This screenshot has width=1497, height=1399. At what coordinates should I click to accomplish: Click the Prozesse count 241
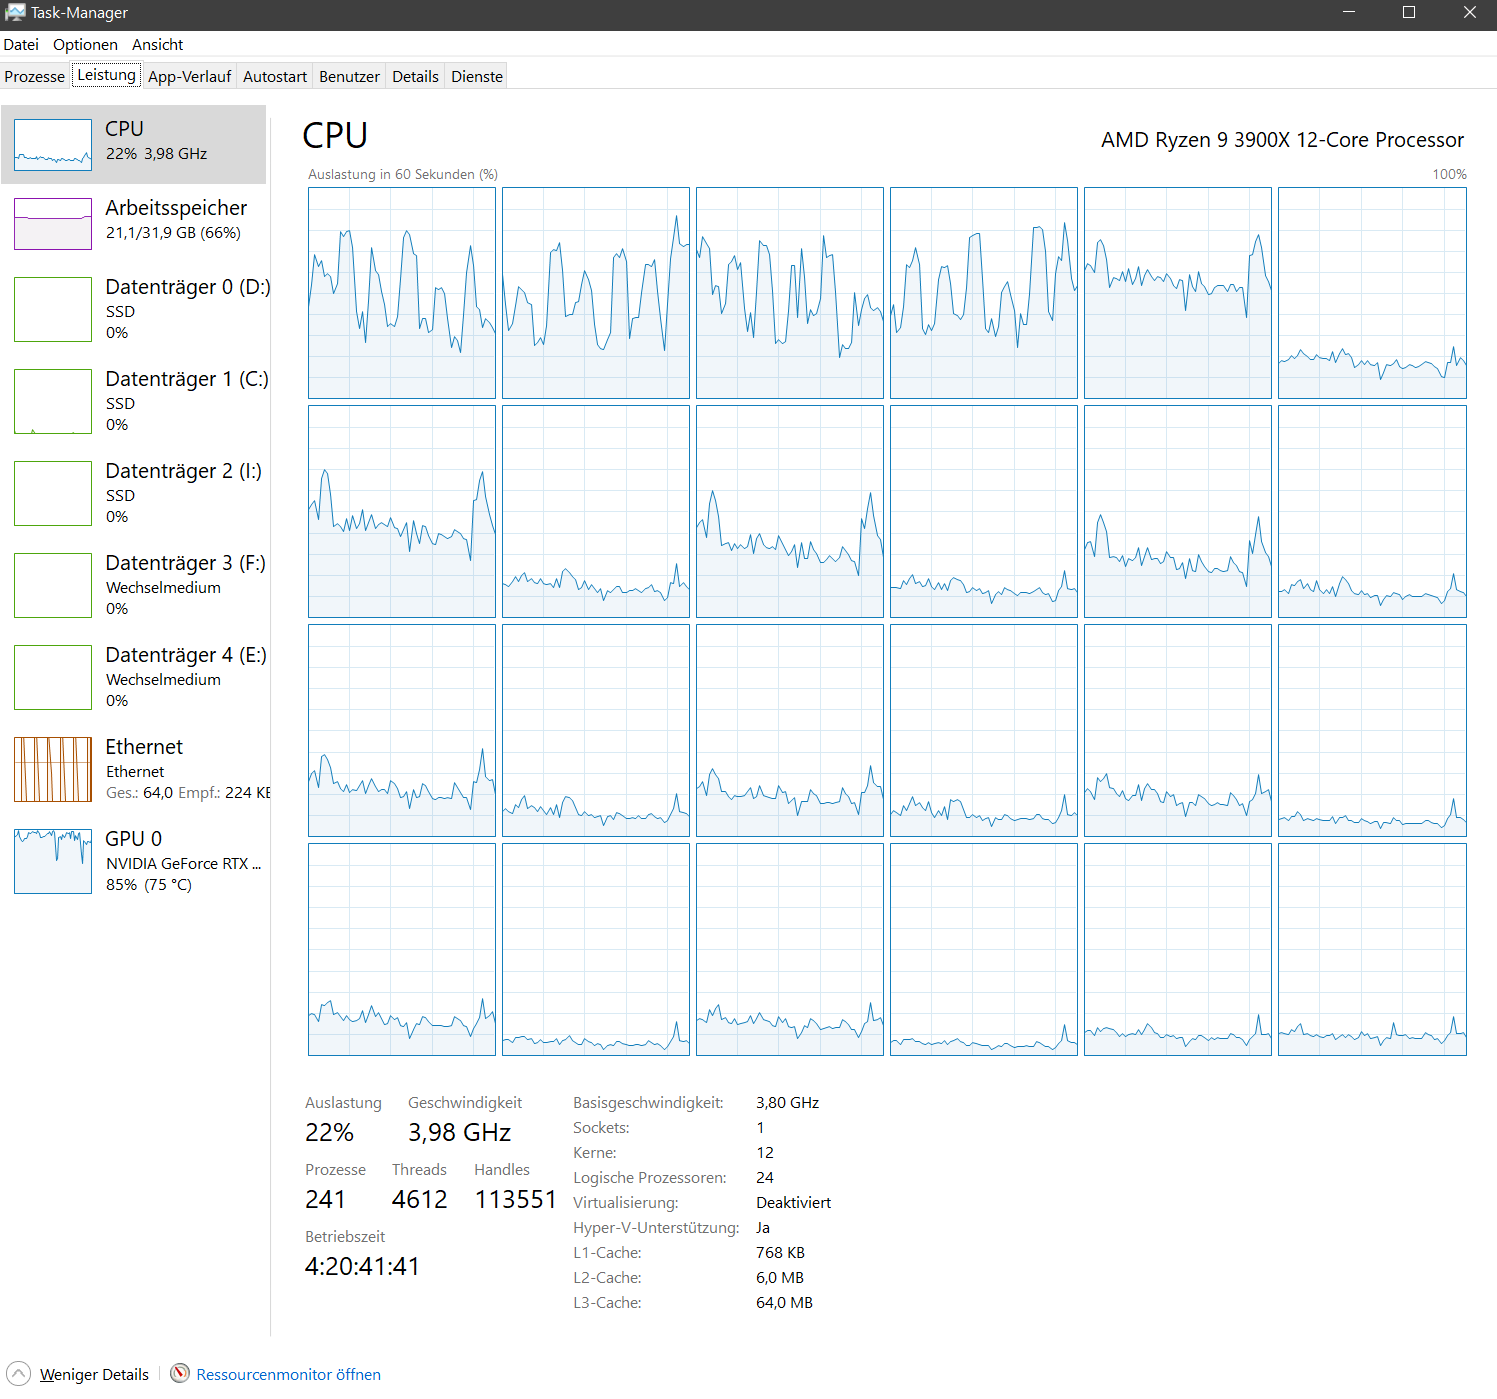point(325,1199)
